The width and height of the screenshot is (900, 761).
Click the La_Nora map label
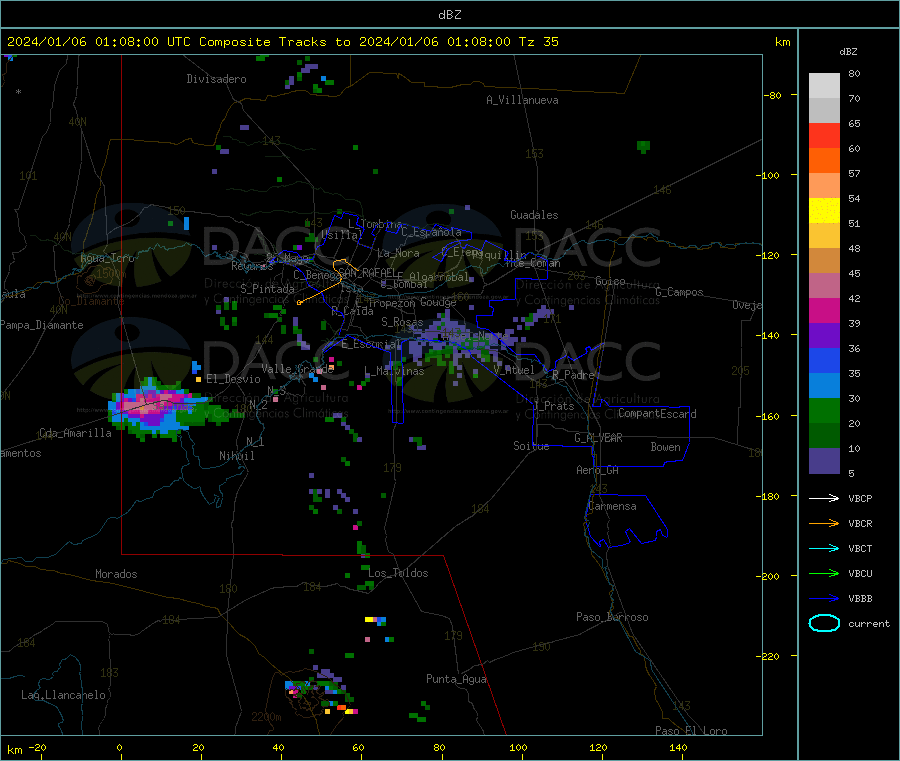coord(398,254)
